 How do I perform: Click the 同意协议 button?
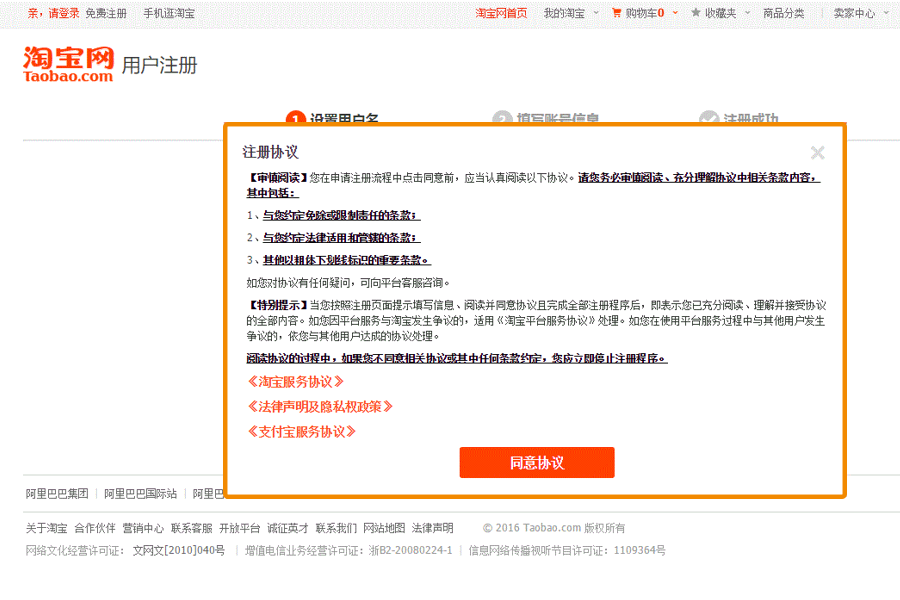coord(537,462)
